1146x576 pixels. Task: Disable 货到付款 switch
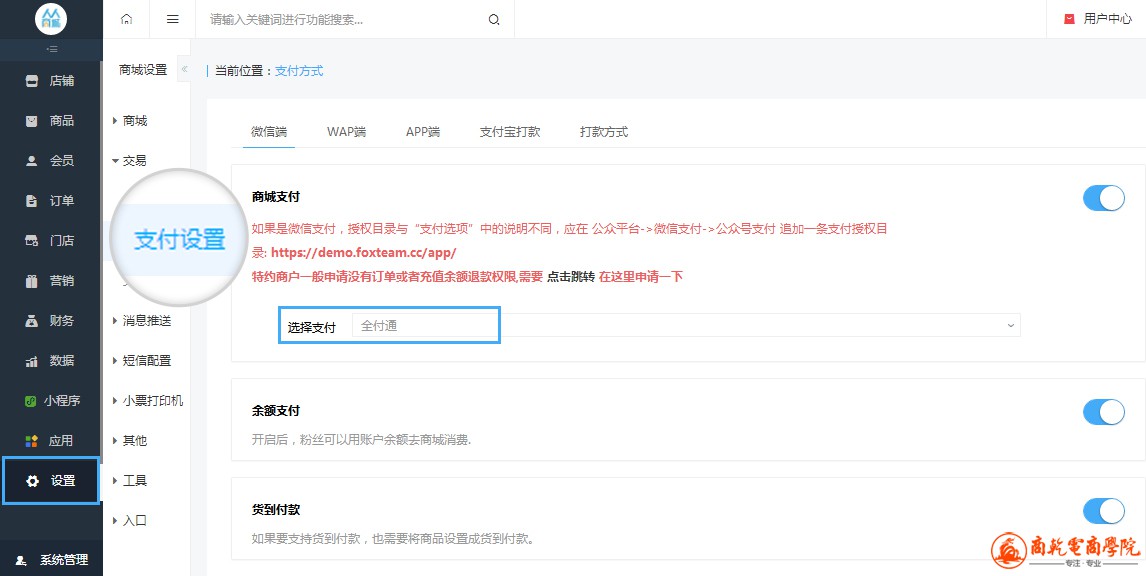[x=1103, y=511]
